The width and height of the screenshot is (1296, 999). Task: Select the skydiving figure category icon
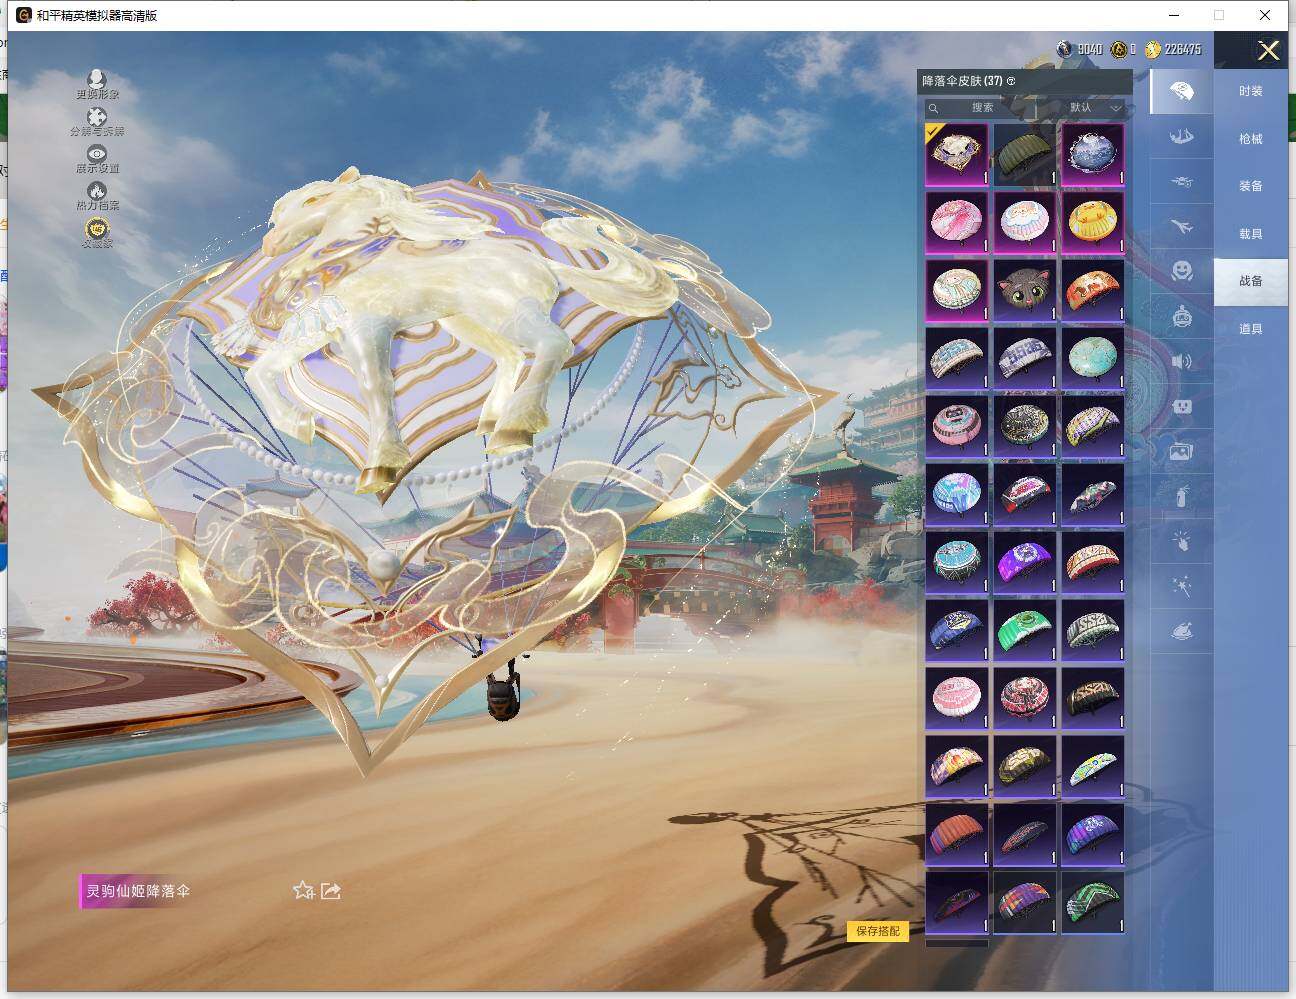point(1181,137)
